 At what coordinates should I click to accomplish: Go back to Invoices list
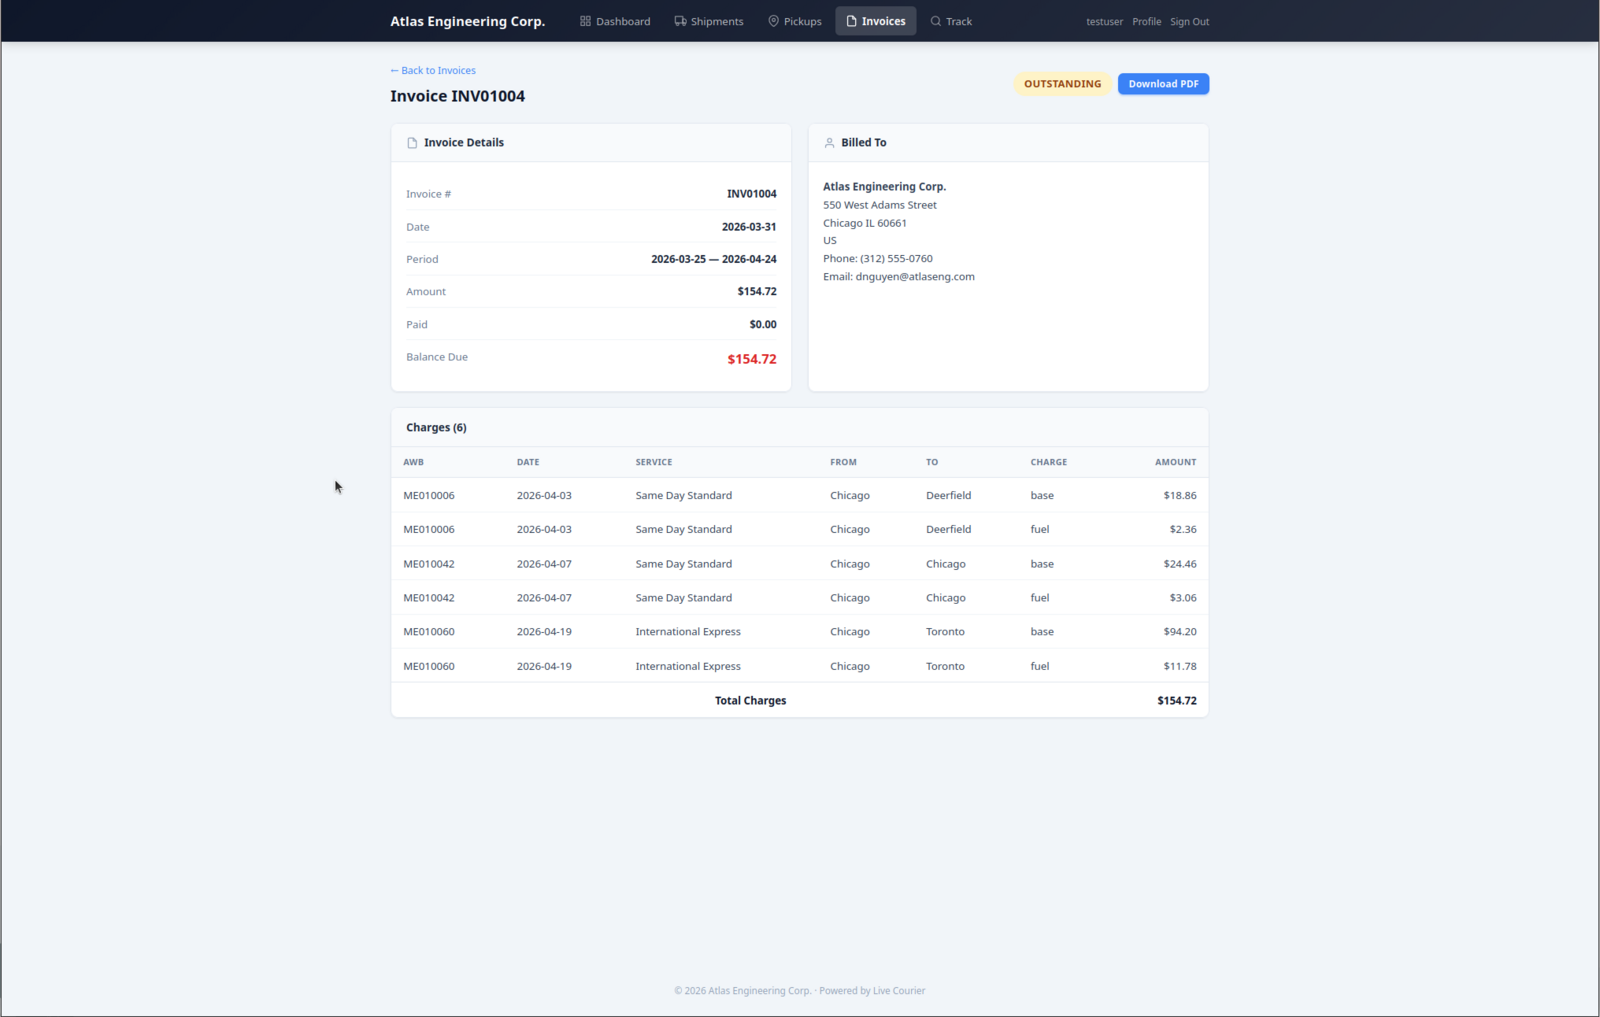[433, 71]
